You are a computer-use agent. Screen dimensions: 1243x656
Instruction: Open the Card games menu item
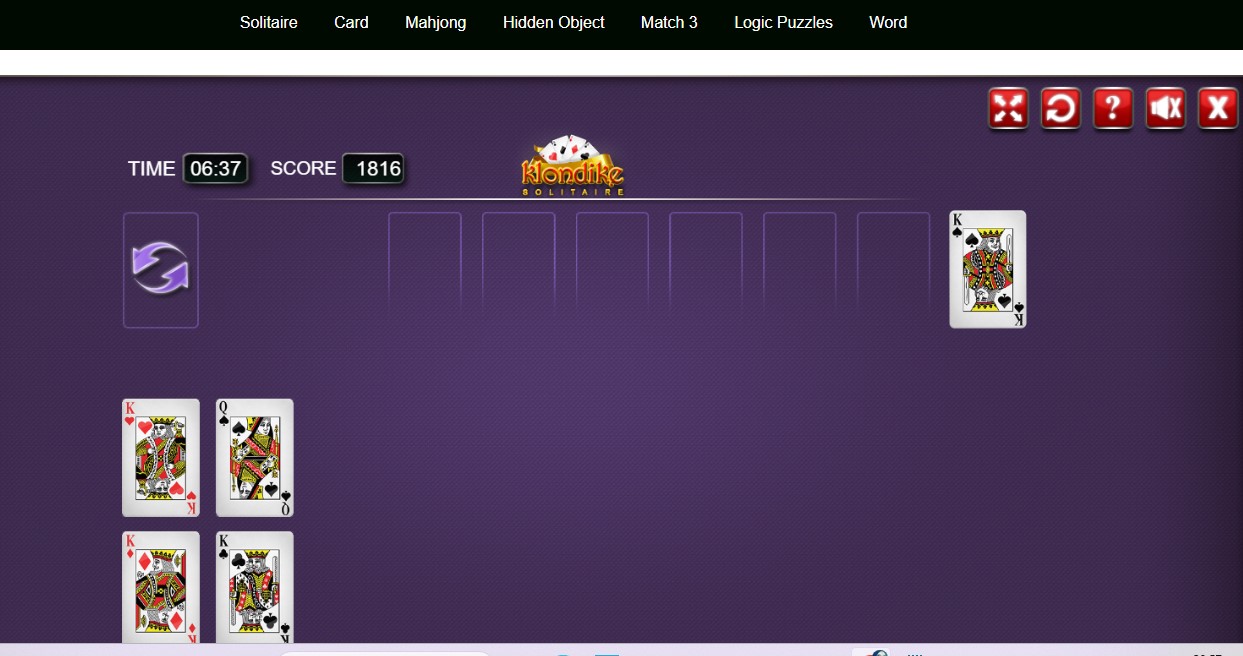coord(351,22)
